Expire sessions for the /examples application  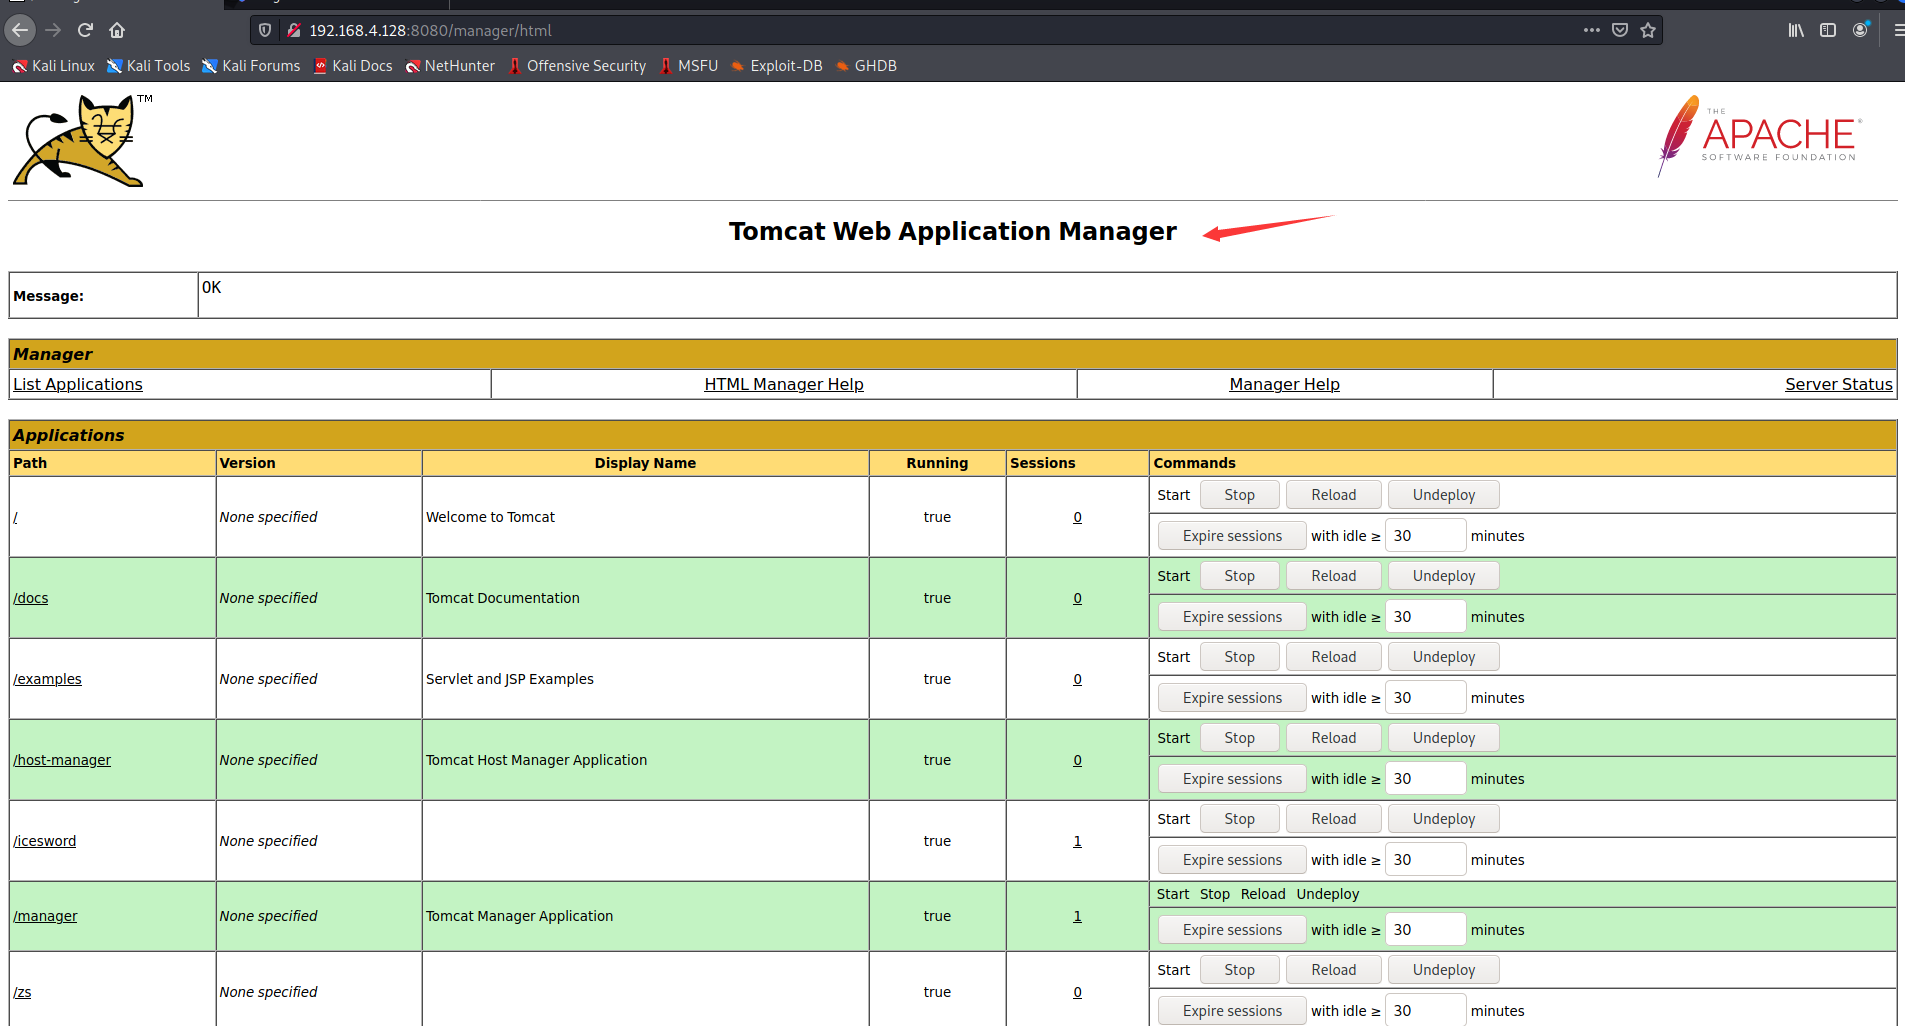pos(1232,698)
